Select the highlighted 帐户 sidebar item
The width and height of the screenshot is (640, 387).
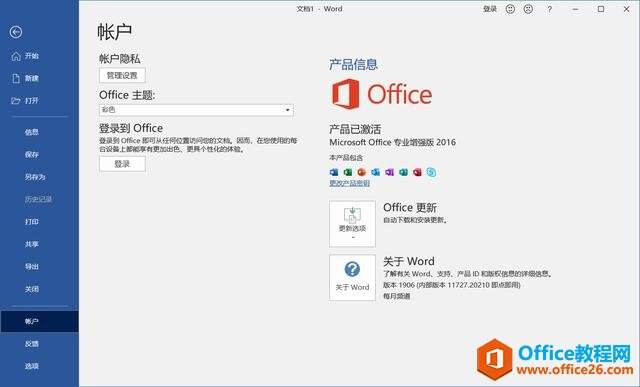tap(40, 321)
